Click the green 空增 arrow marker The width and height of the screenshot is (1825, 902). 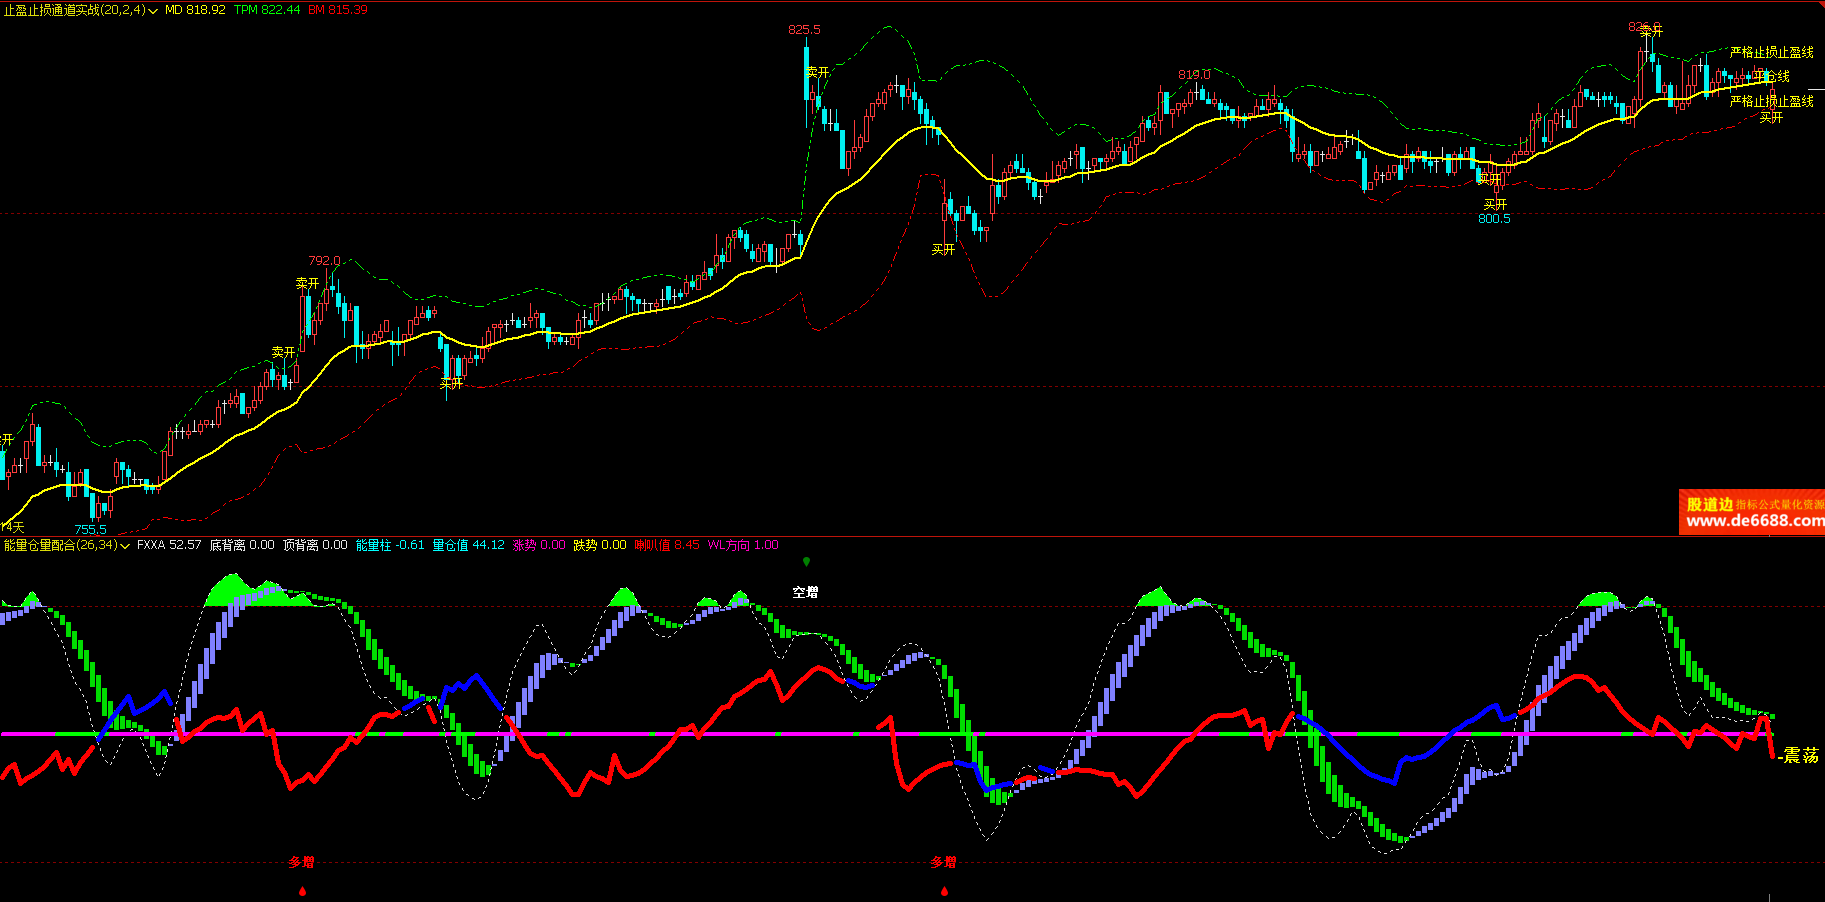coord(806,562)
